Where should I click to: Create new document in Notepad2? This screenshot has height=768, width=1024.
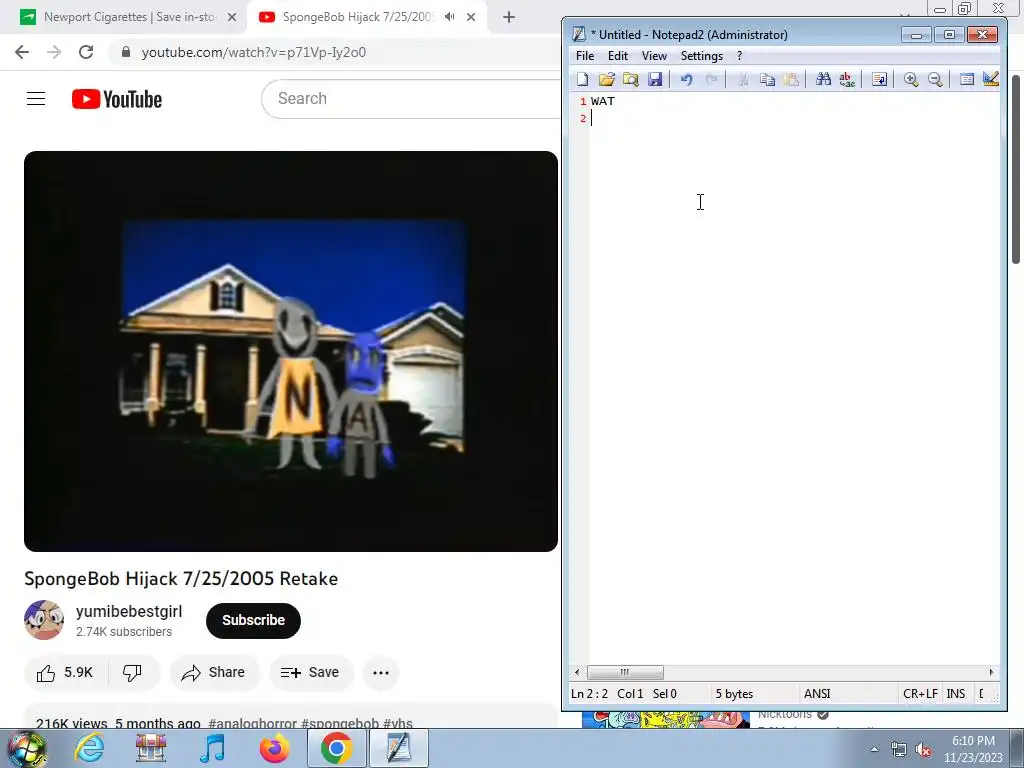pos(582,80)
